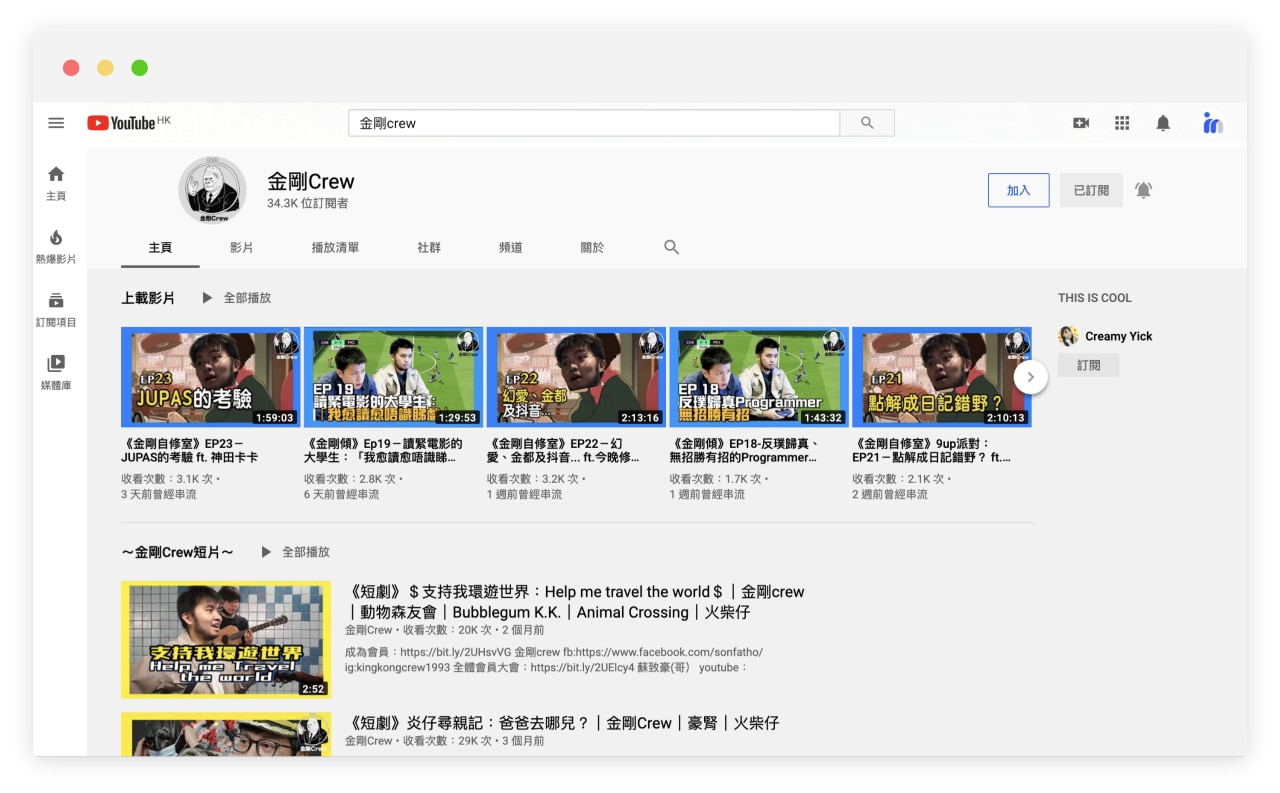Screen dimensions: 1280x793
Task: Switch to the 影片 tab
Action: pyautogui.click(x=241, y=248)
